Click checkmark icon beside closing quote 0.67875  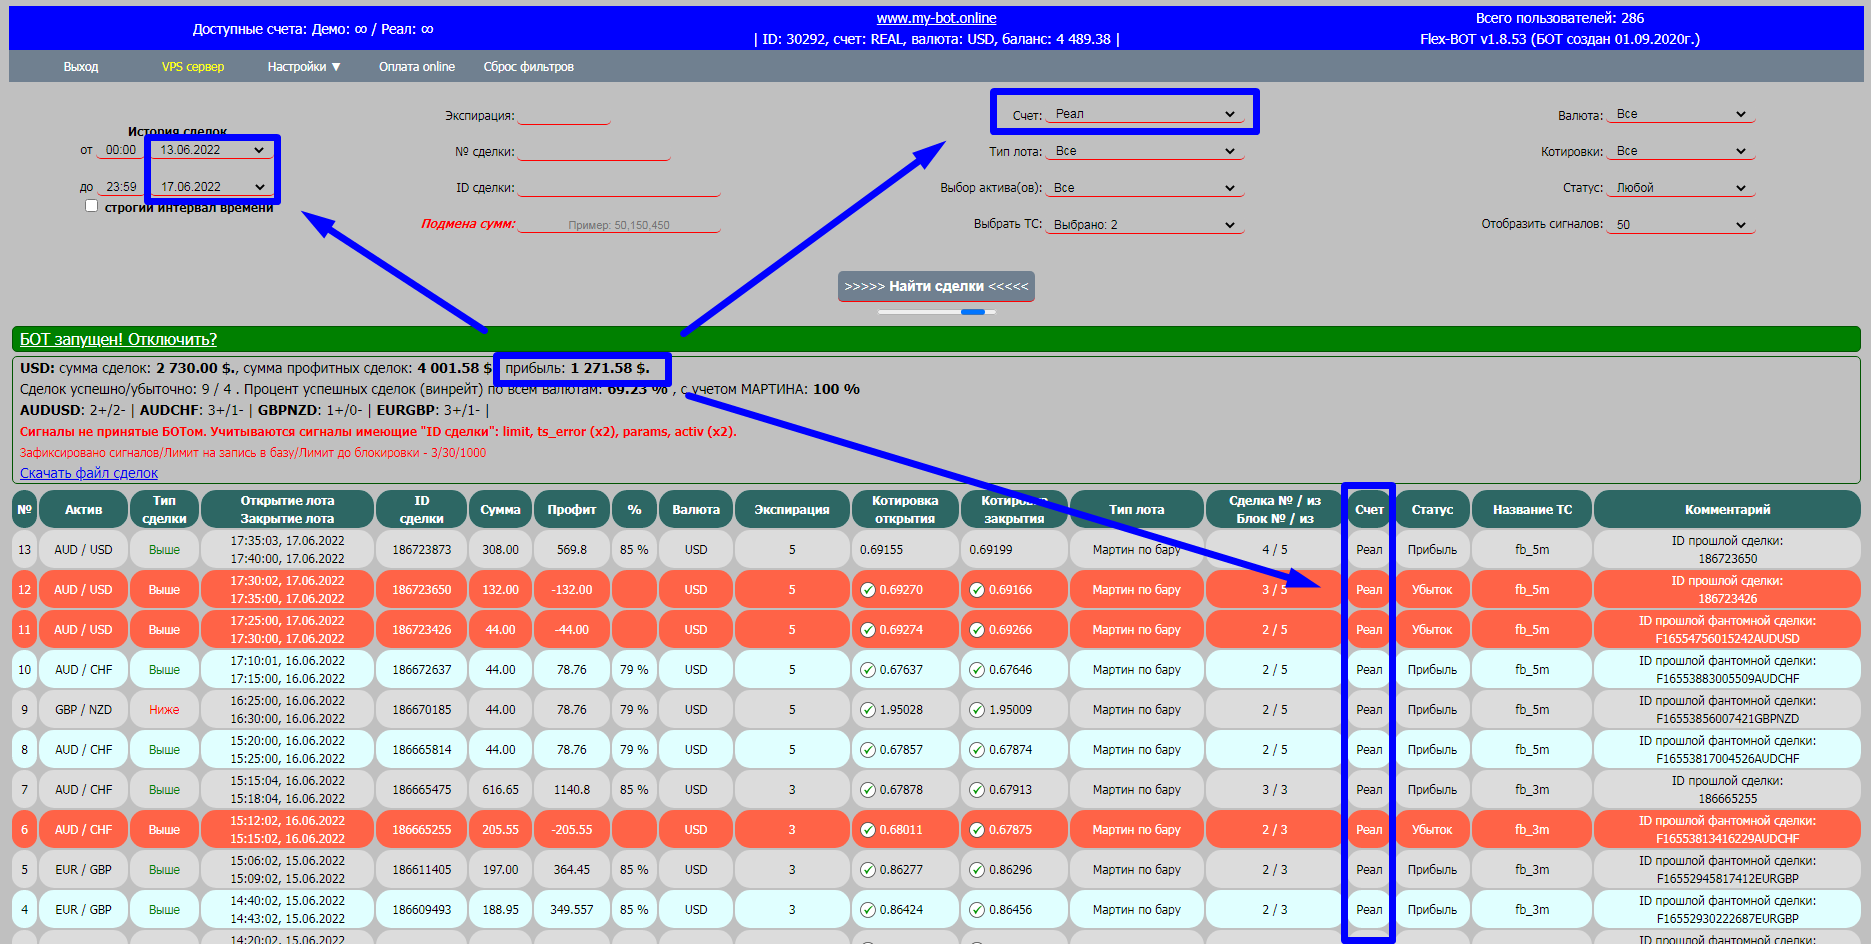coord(977,830)
